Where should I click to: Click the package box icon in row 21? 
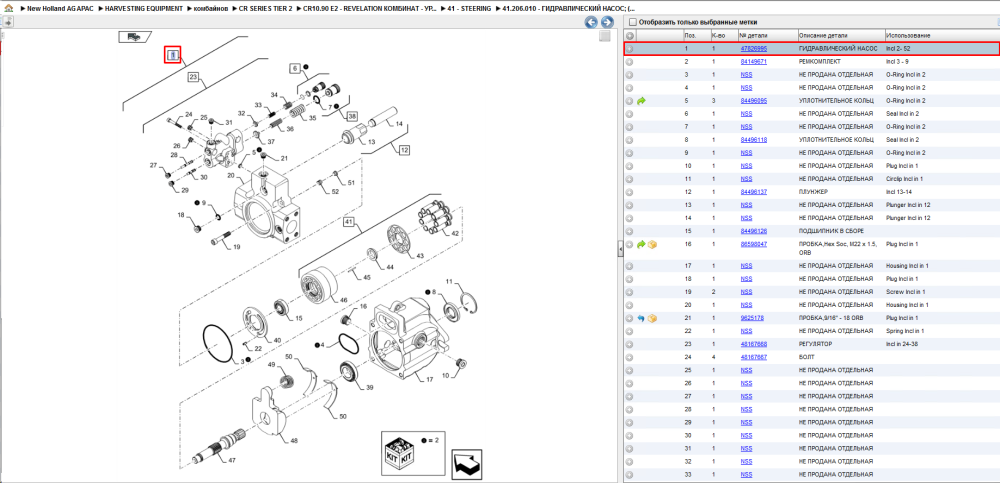coord(652,318)
